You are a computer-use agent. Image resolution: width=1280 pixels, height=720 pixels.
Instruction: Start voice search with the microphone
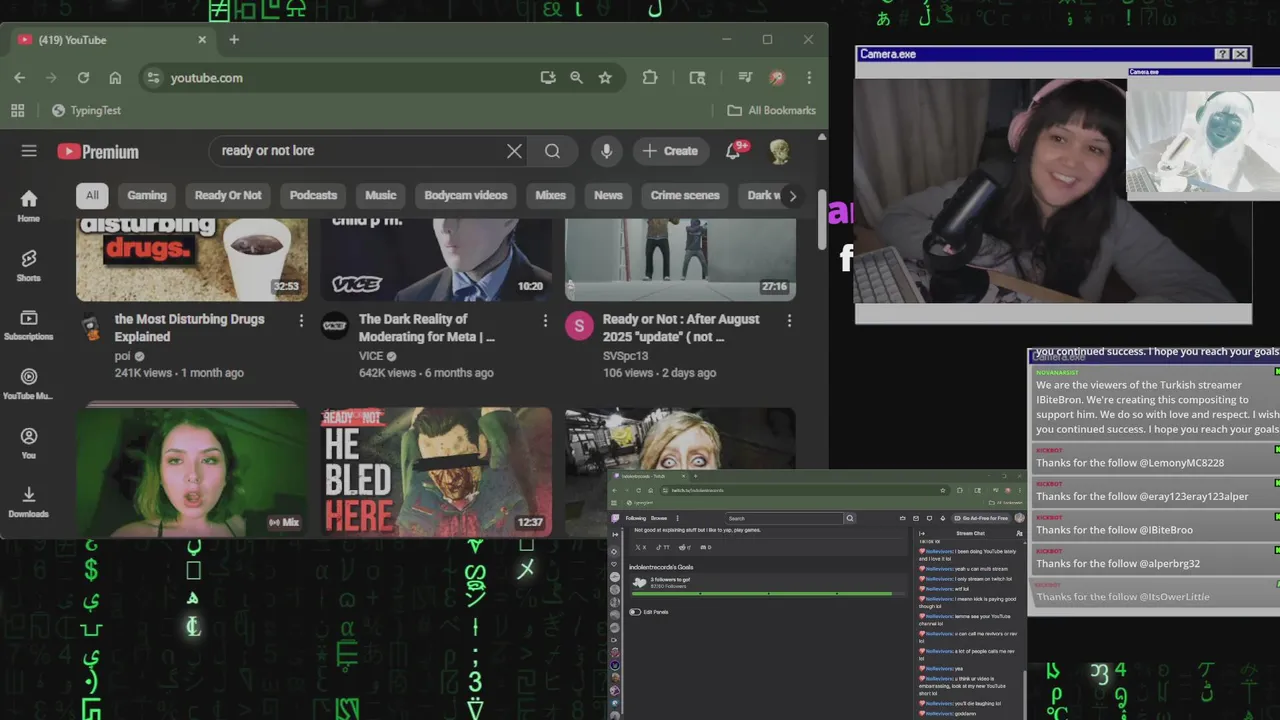[x=606, y=151]
